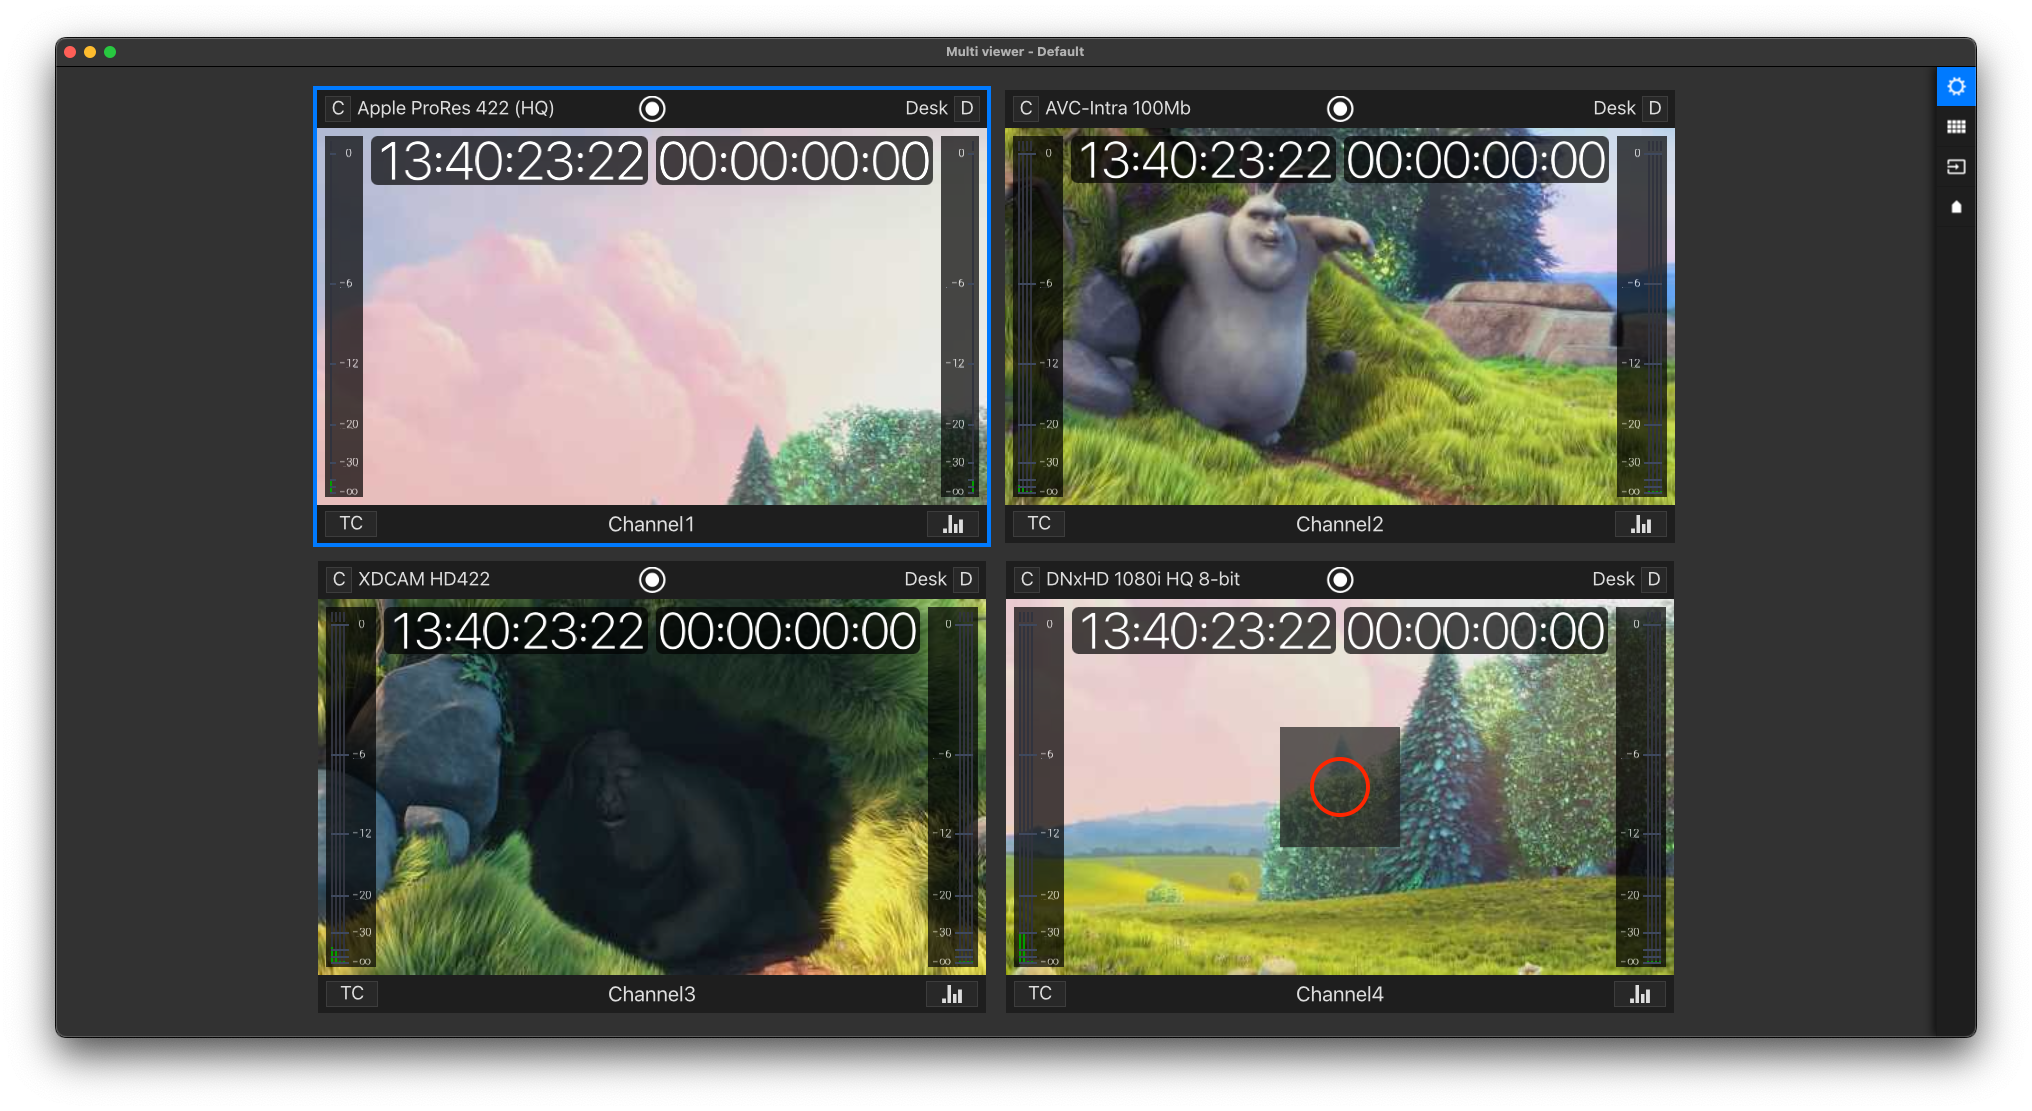2032x1111 pixels.
Task: Click the record button on Channel4
Action: point(1340,579)
